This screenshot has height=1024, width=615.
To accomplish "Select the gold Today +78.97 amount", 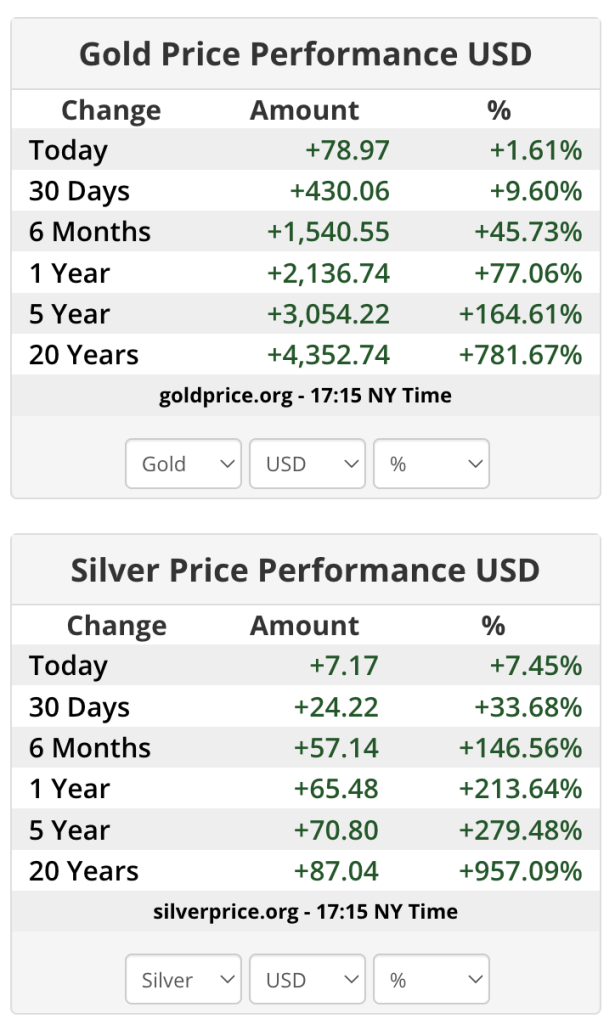I will point(347,151).
